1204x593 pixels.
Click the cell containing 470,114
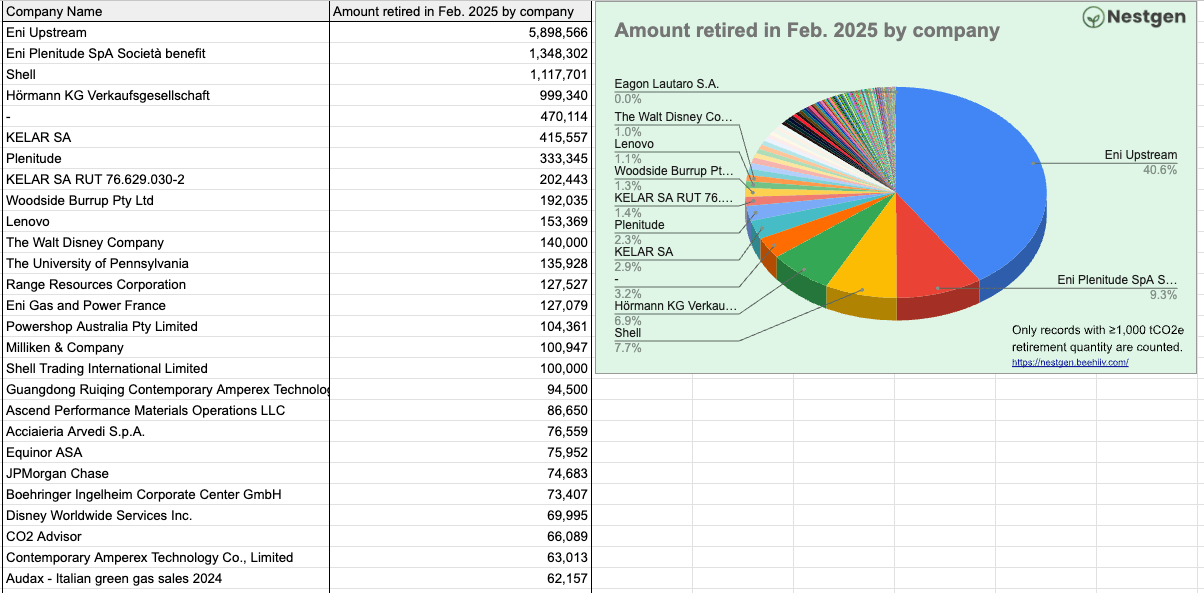coord(460,117)
